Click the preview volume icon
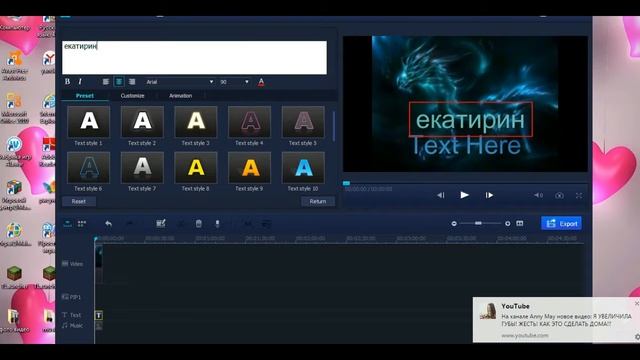This screenshot has width=640, height=360. pyautogui.click(x=538, y=196)
